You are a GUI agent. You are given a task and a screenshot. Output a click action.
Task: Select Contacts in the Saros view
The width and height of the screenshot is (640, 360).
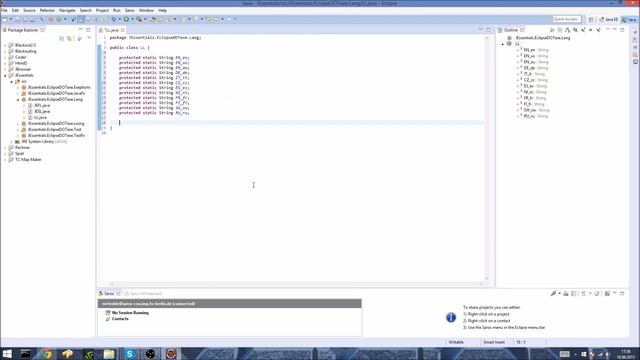(x=120, y=319)
